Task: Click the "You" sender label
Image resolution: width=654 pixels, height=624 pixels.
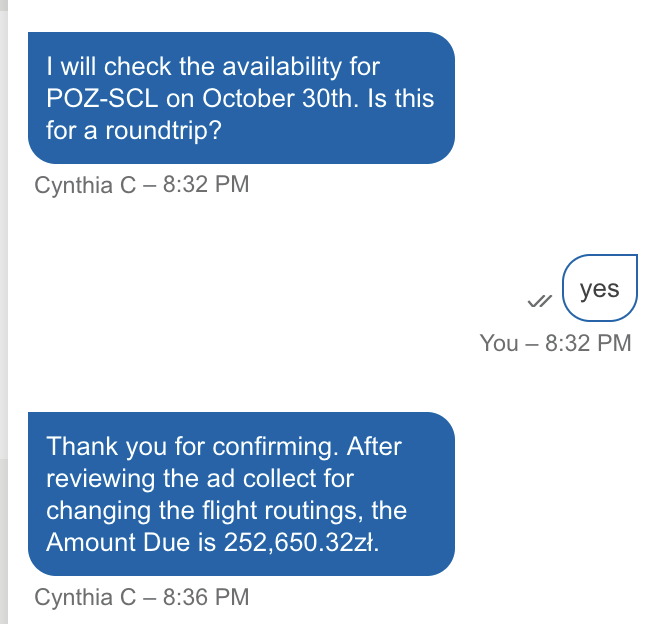Action: 499,343
